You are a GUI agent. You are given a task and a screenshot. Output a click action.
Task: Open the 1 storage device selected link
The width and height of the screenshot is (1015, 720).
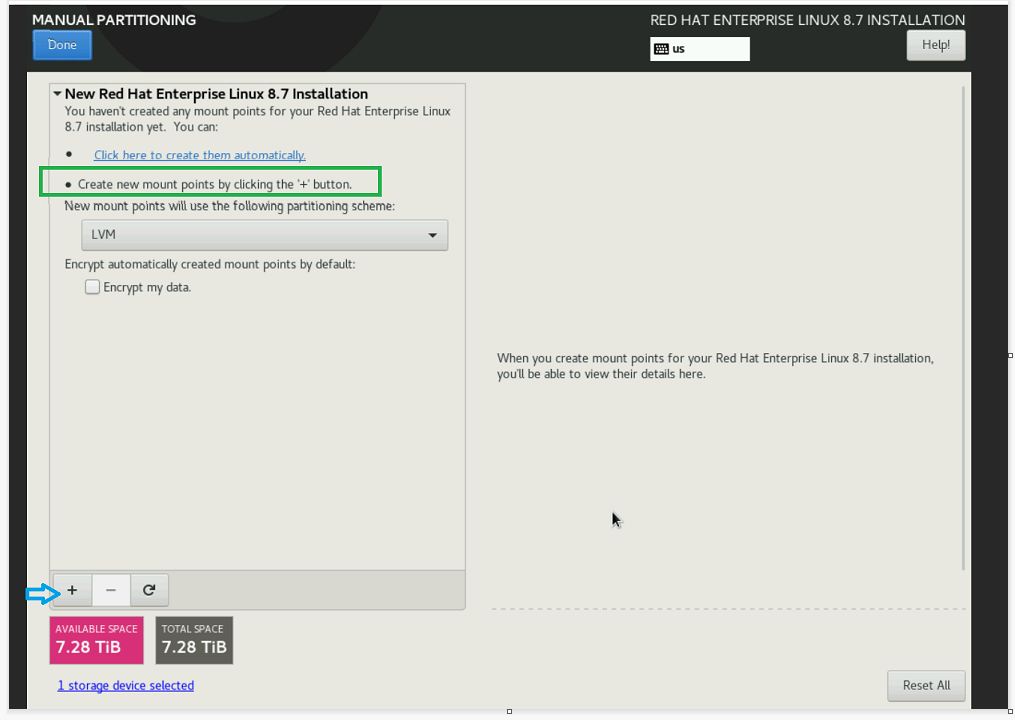125,685
